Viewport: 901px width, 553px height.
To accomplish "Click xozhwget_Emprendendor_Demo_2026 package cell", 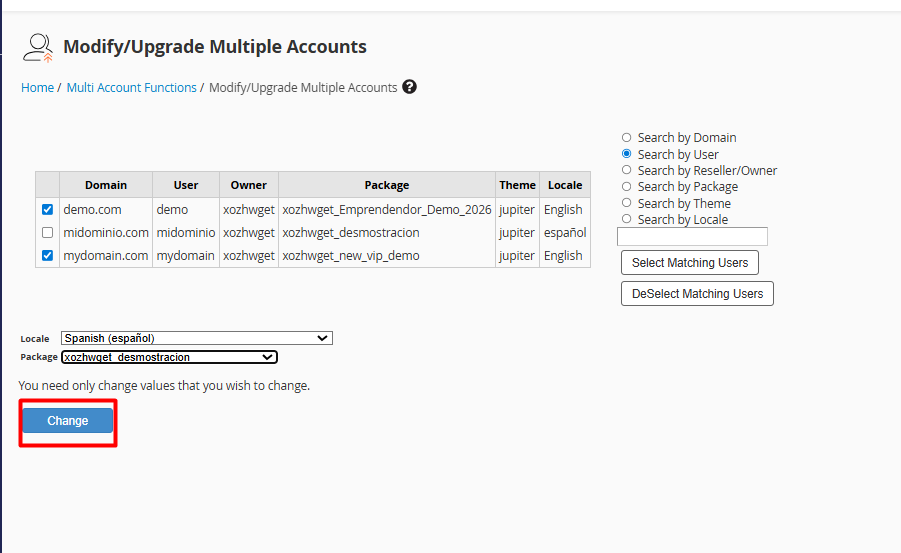I will click(387, 210).
